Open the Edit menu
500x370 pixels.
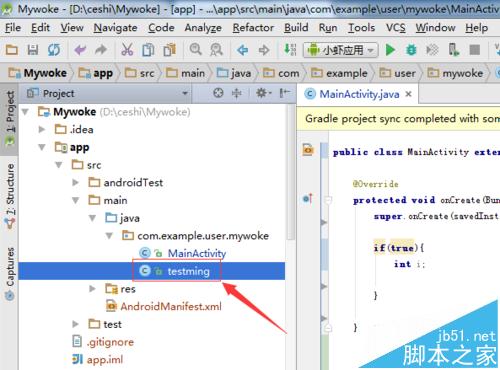40,28
